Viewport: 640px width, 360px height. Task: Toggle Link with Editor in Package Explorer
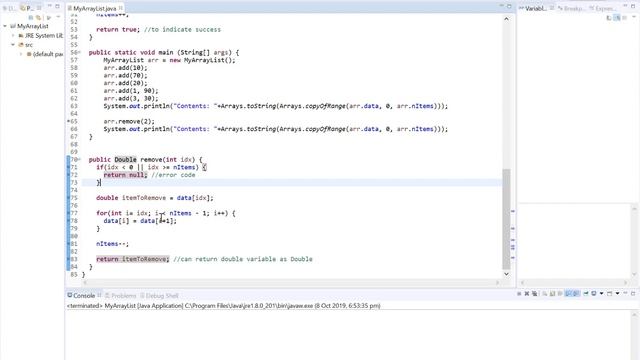click(38, 18)
